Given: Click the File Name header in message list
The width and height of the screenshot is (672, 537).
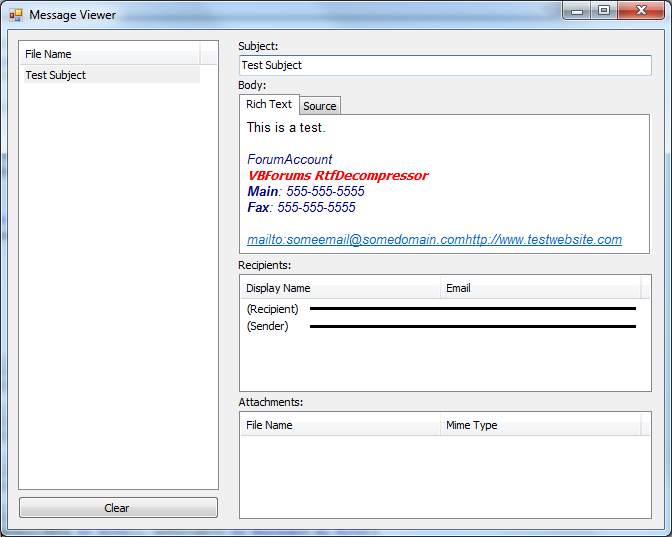Looking at the screenshot, I should point(110,54).
